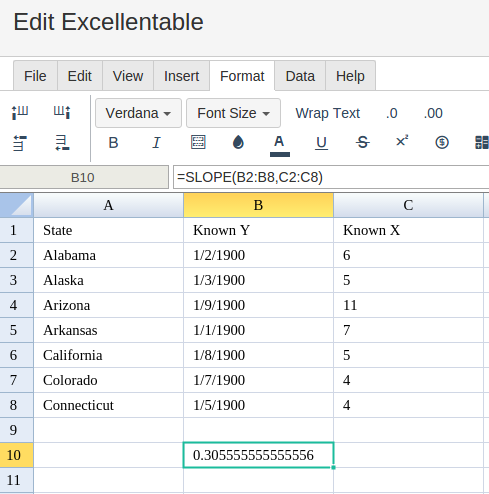Viewport: 489px width, 494px height.
Task: Toggle italic formatting
Action: pos(156,143)
